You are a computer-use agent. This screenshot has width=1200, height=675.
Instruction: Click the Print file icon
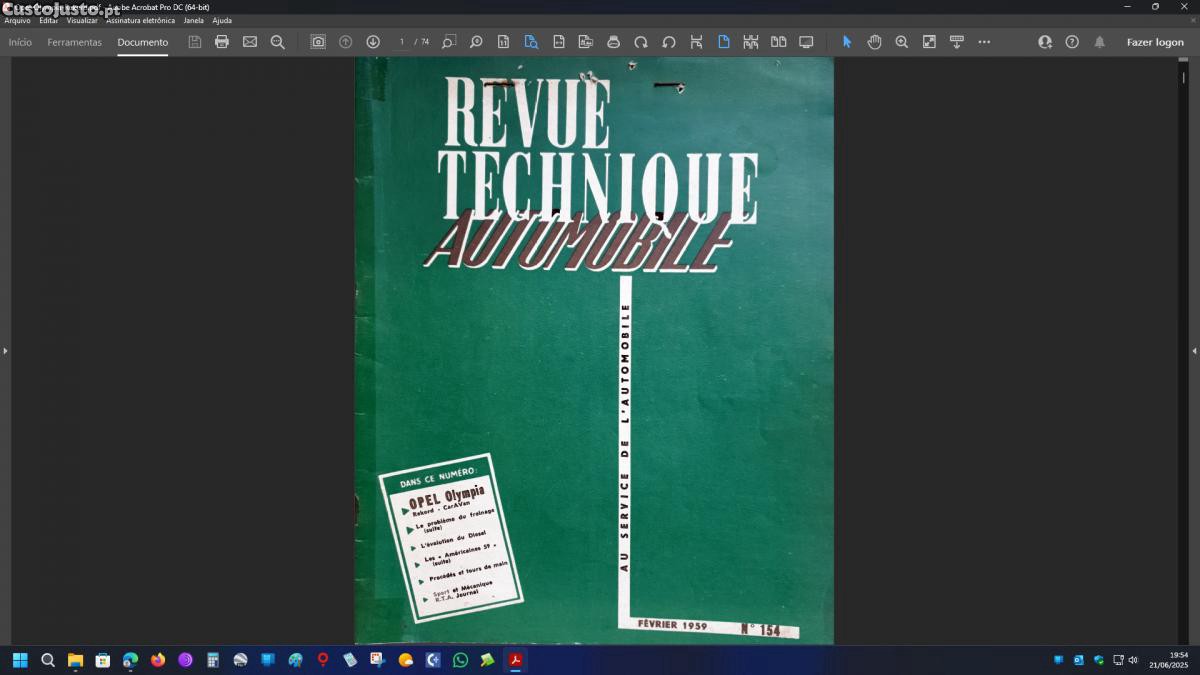(222, 42)
